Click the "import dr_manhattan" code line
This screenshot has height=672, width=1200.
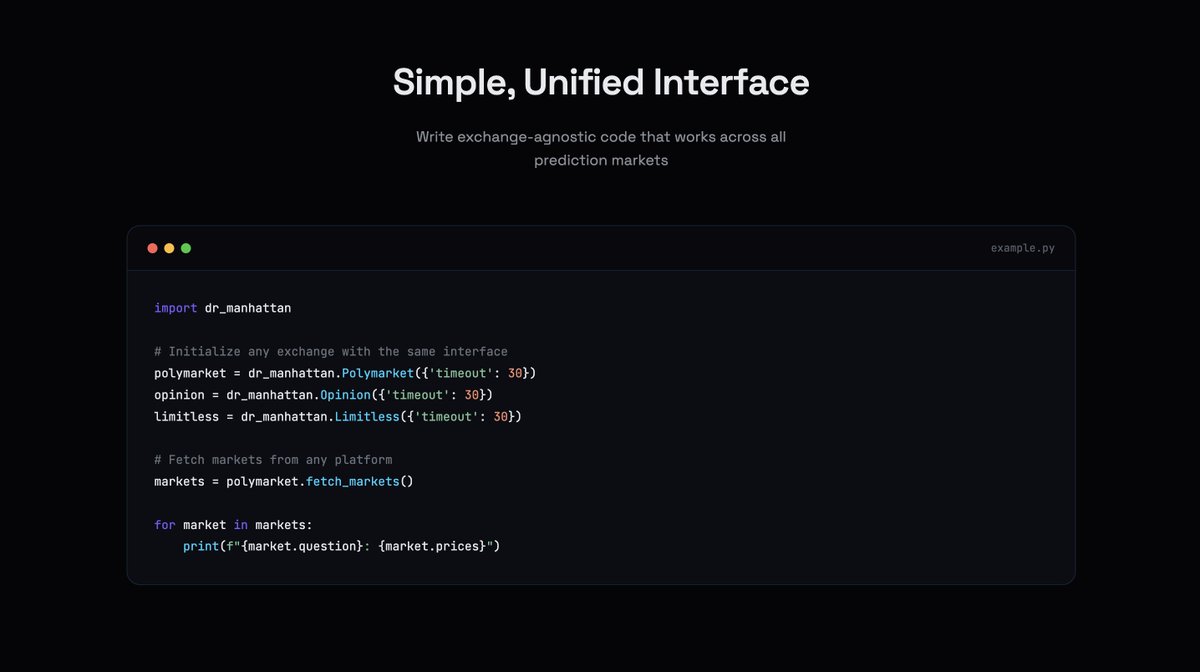[x=223, y=308]
